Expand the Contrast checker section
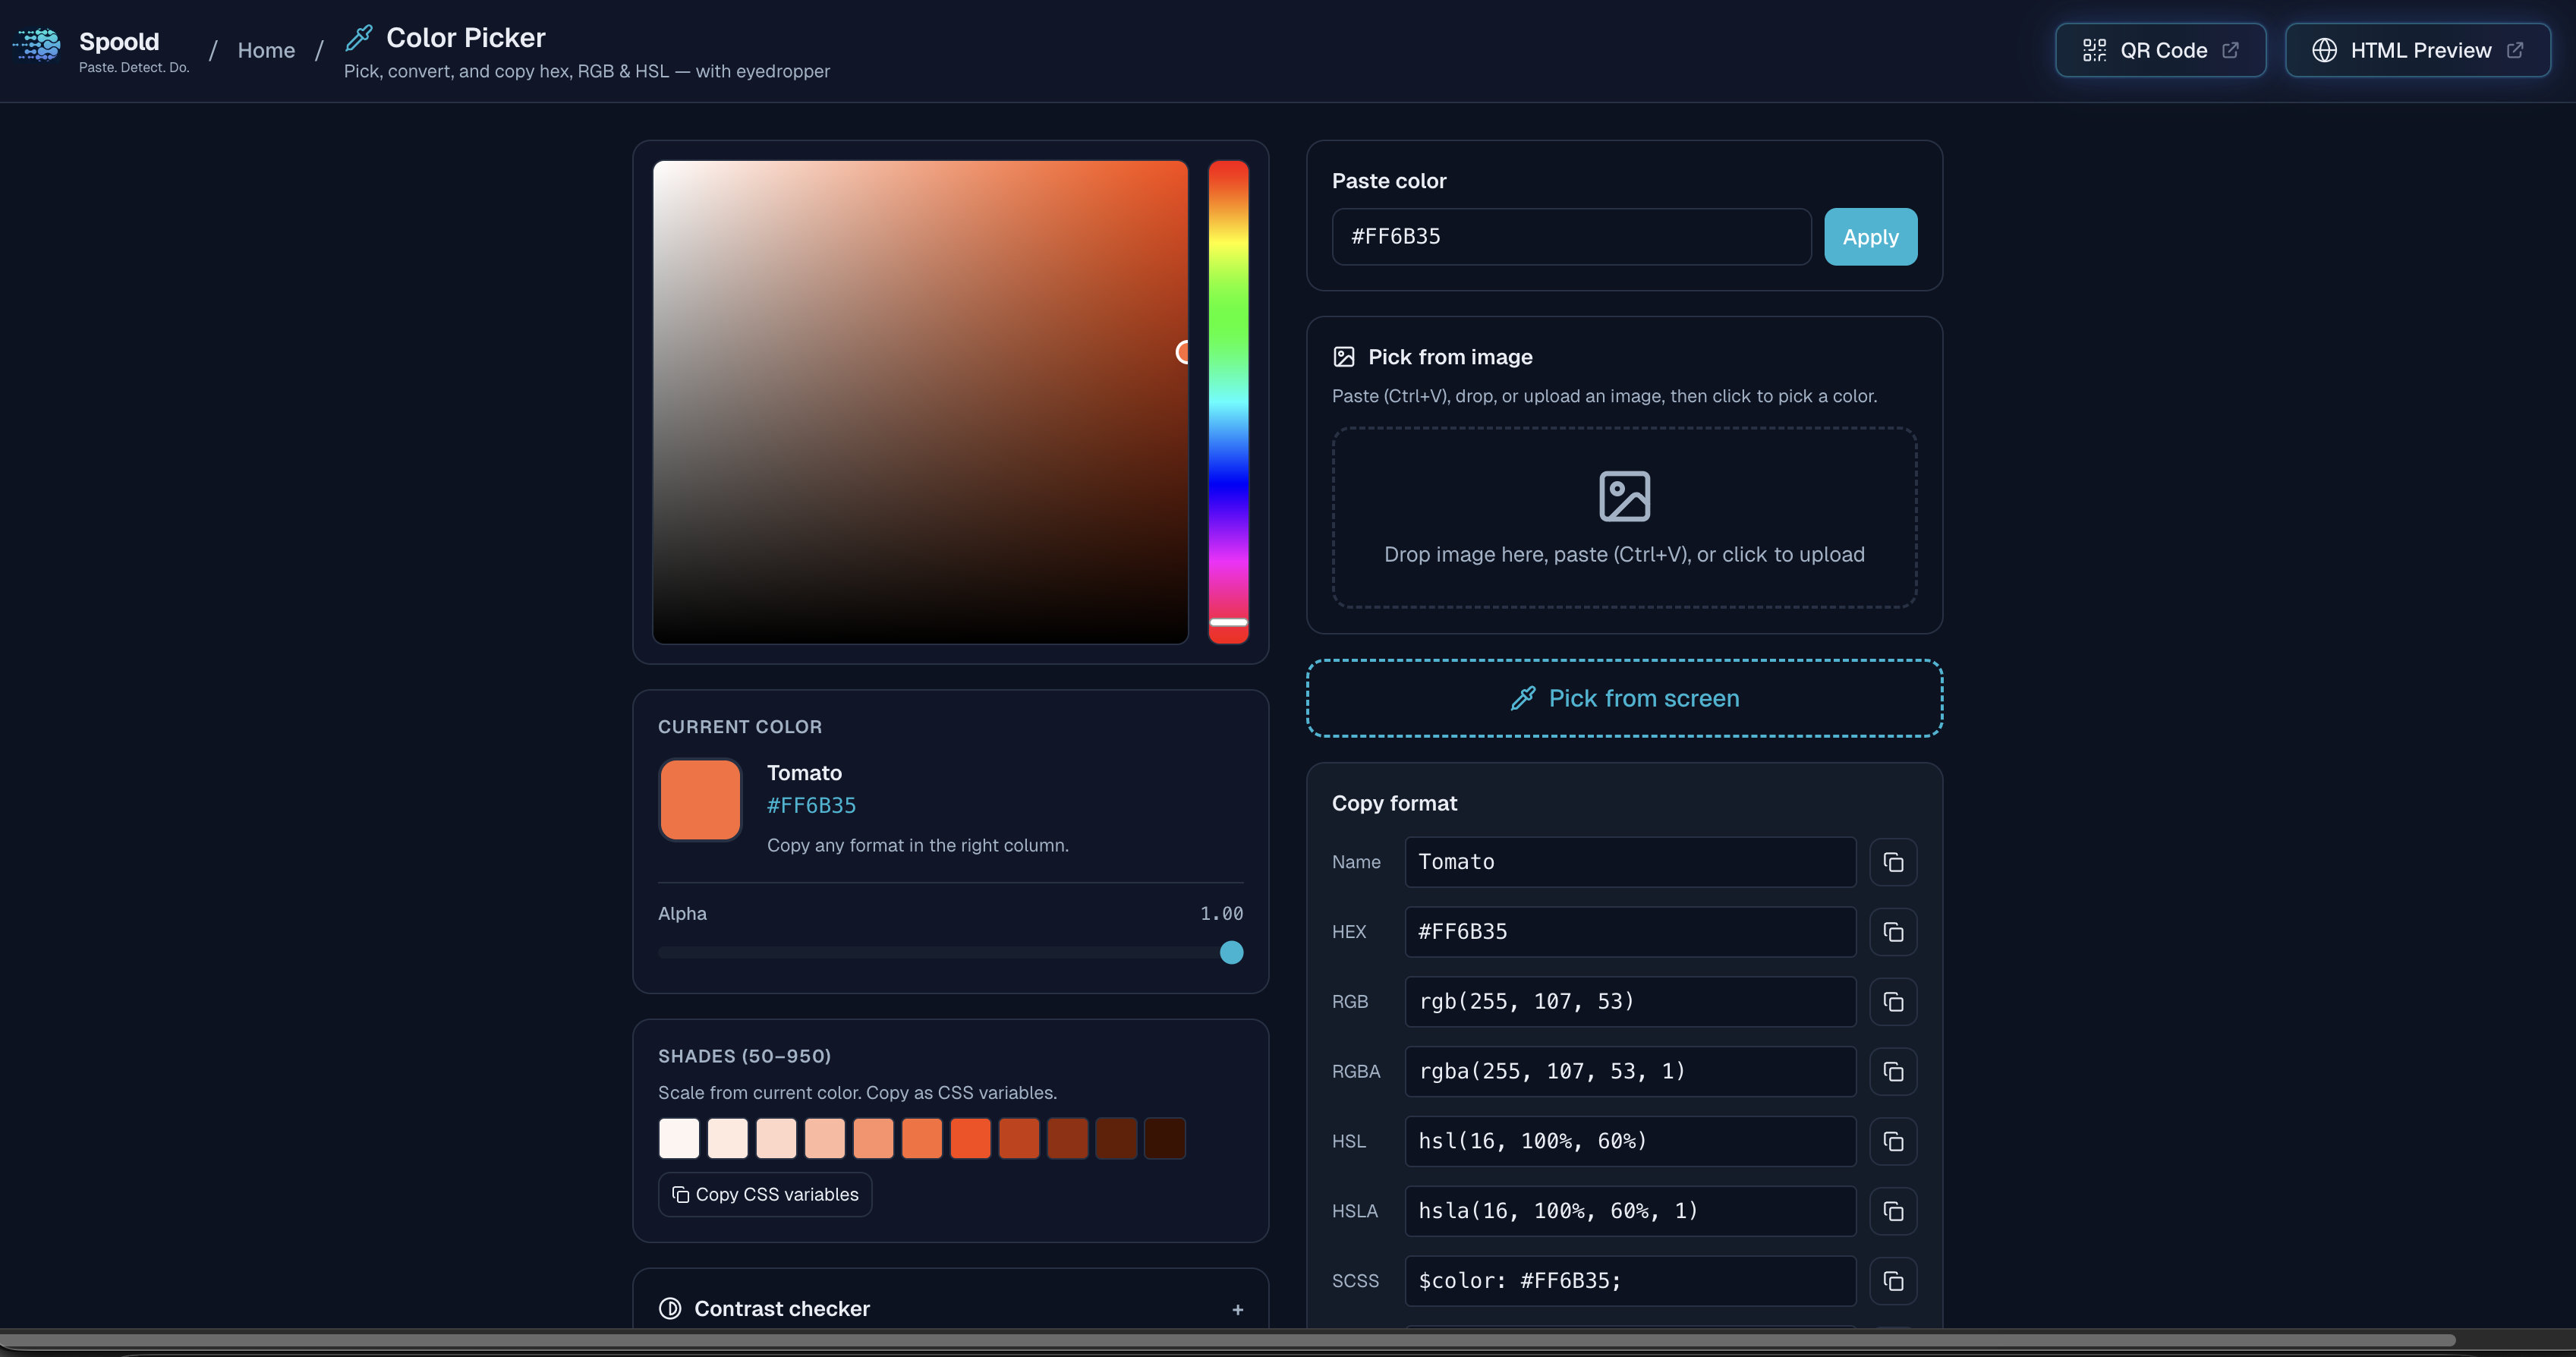The image size is (2576, 1357). click(782, 1308)
